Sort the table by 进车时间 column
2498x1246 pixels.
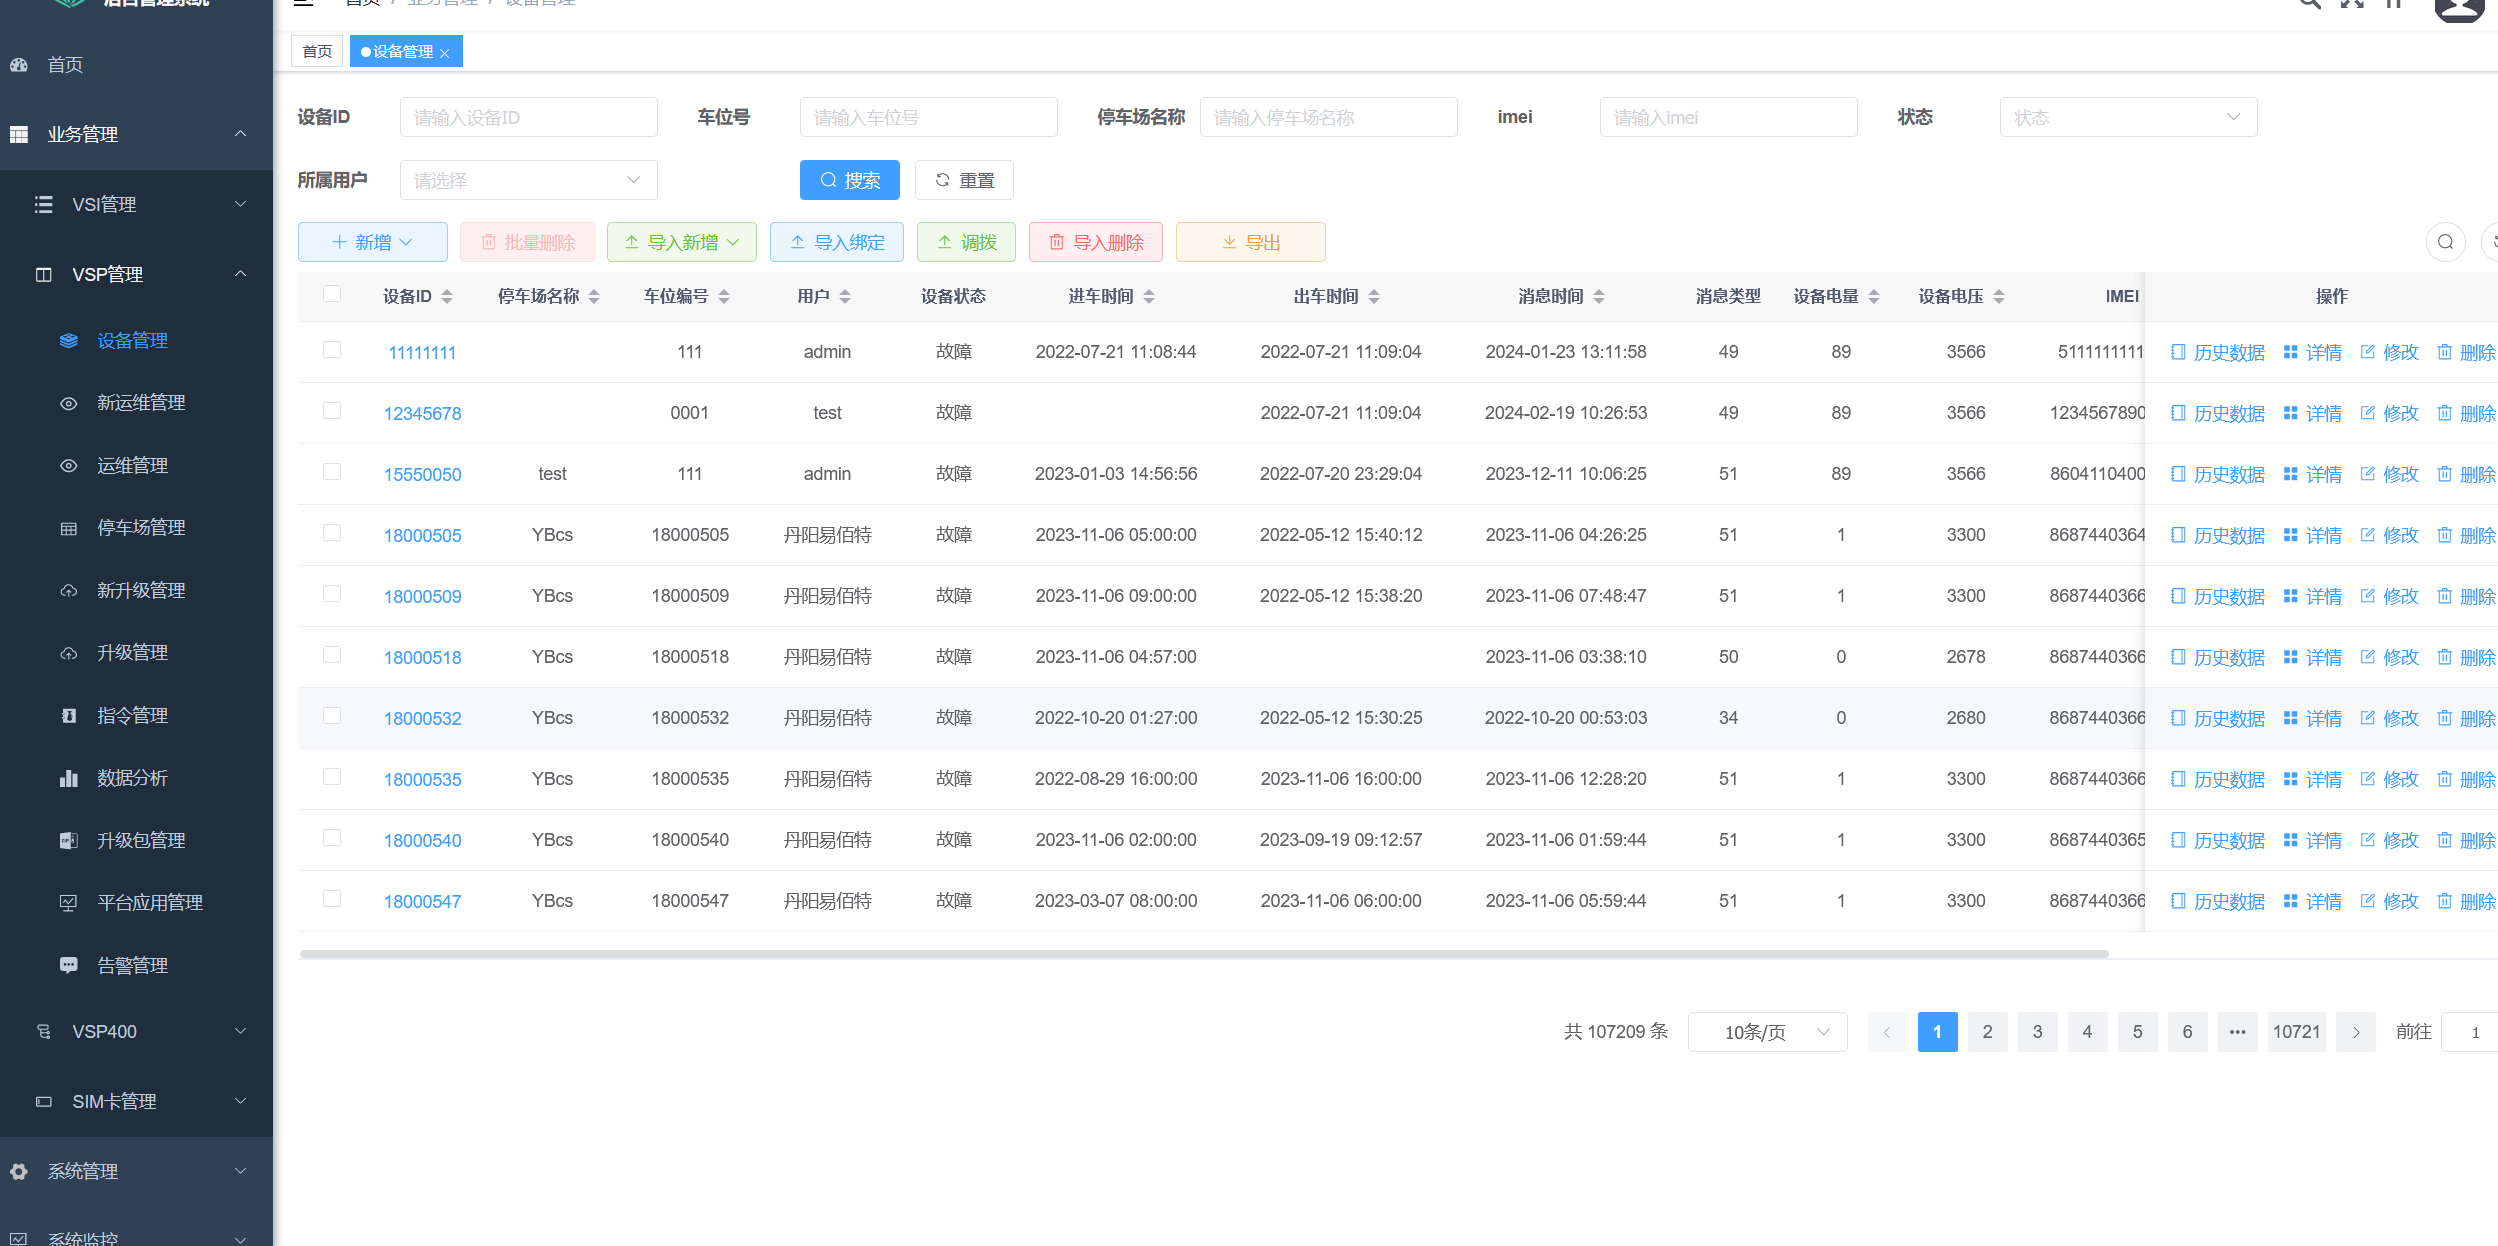pyautogui.click(x=1149, y=297)
